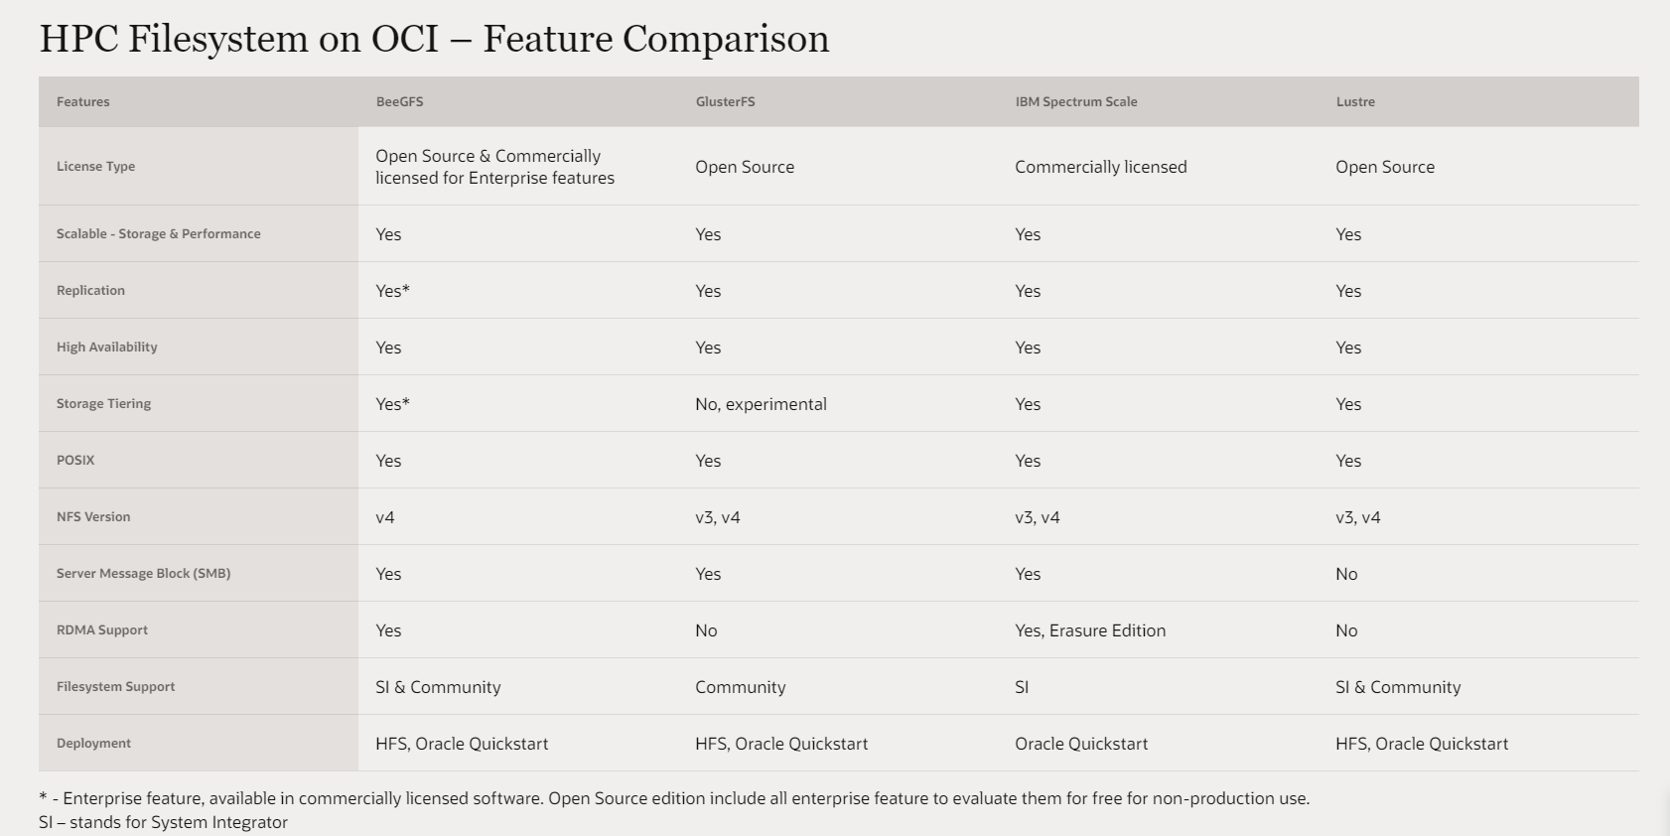Image resolution: width=1670 pixels, height=836 pixels.
Task: Click the Filesystem Support row label
Action: 115,687
